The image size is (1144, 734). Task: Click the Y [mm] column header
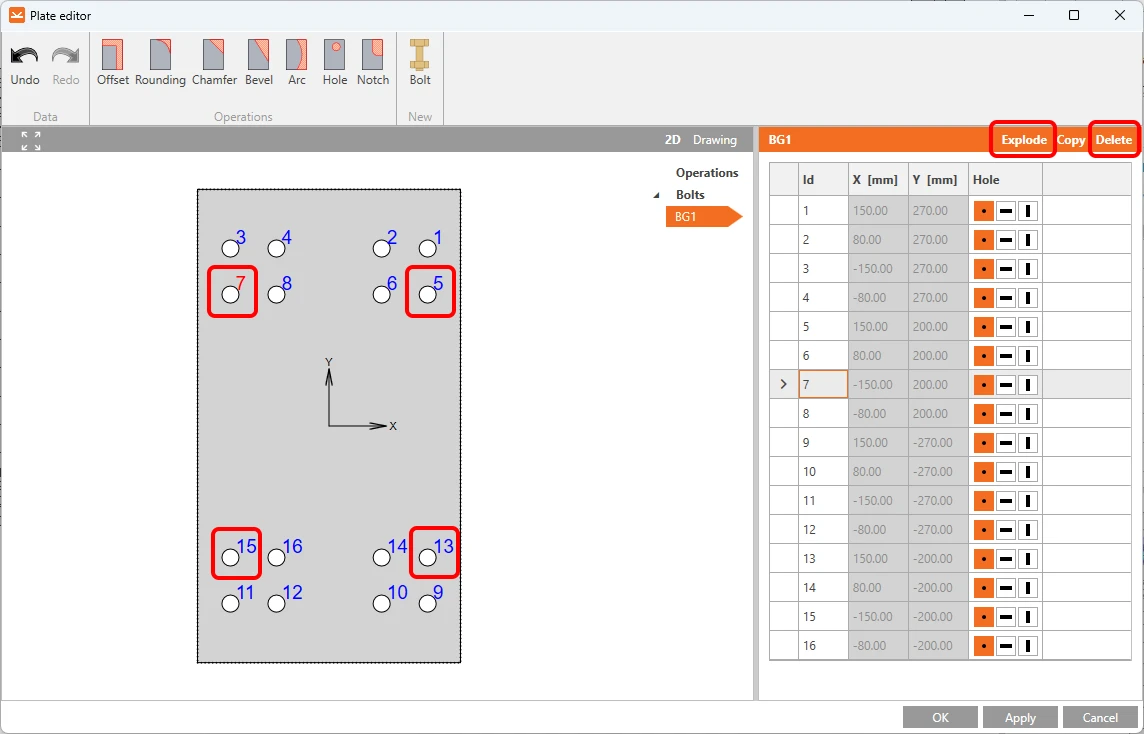click(938, 179)
